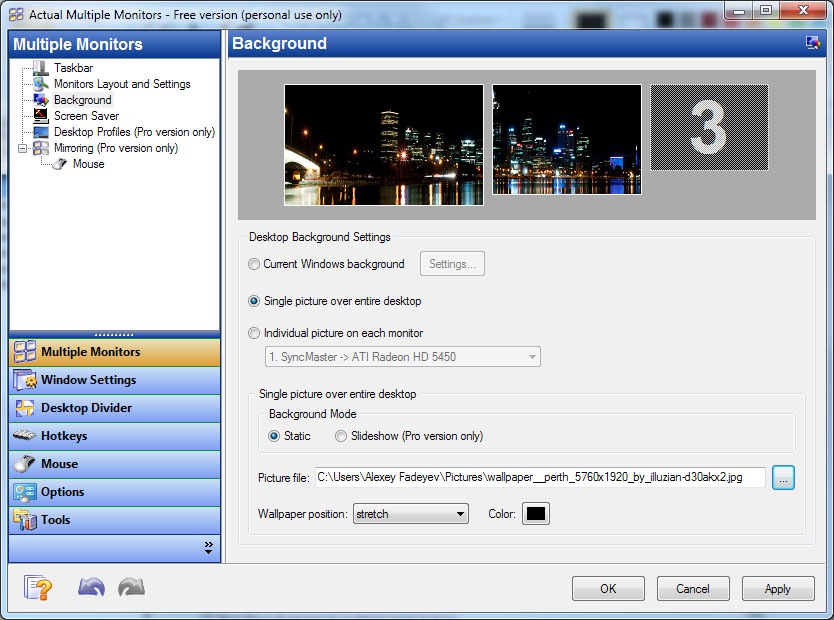834x620 pixels.
Task: Select Individual picture on each monitor
Action: click(253, 333)
